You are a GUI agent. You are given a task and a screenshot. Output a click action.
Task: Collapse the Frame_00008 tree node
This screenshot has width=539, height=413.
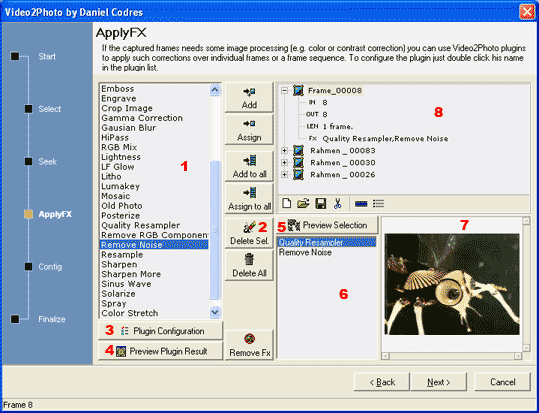coord(284,91)
